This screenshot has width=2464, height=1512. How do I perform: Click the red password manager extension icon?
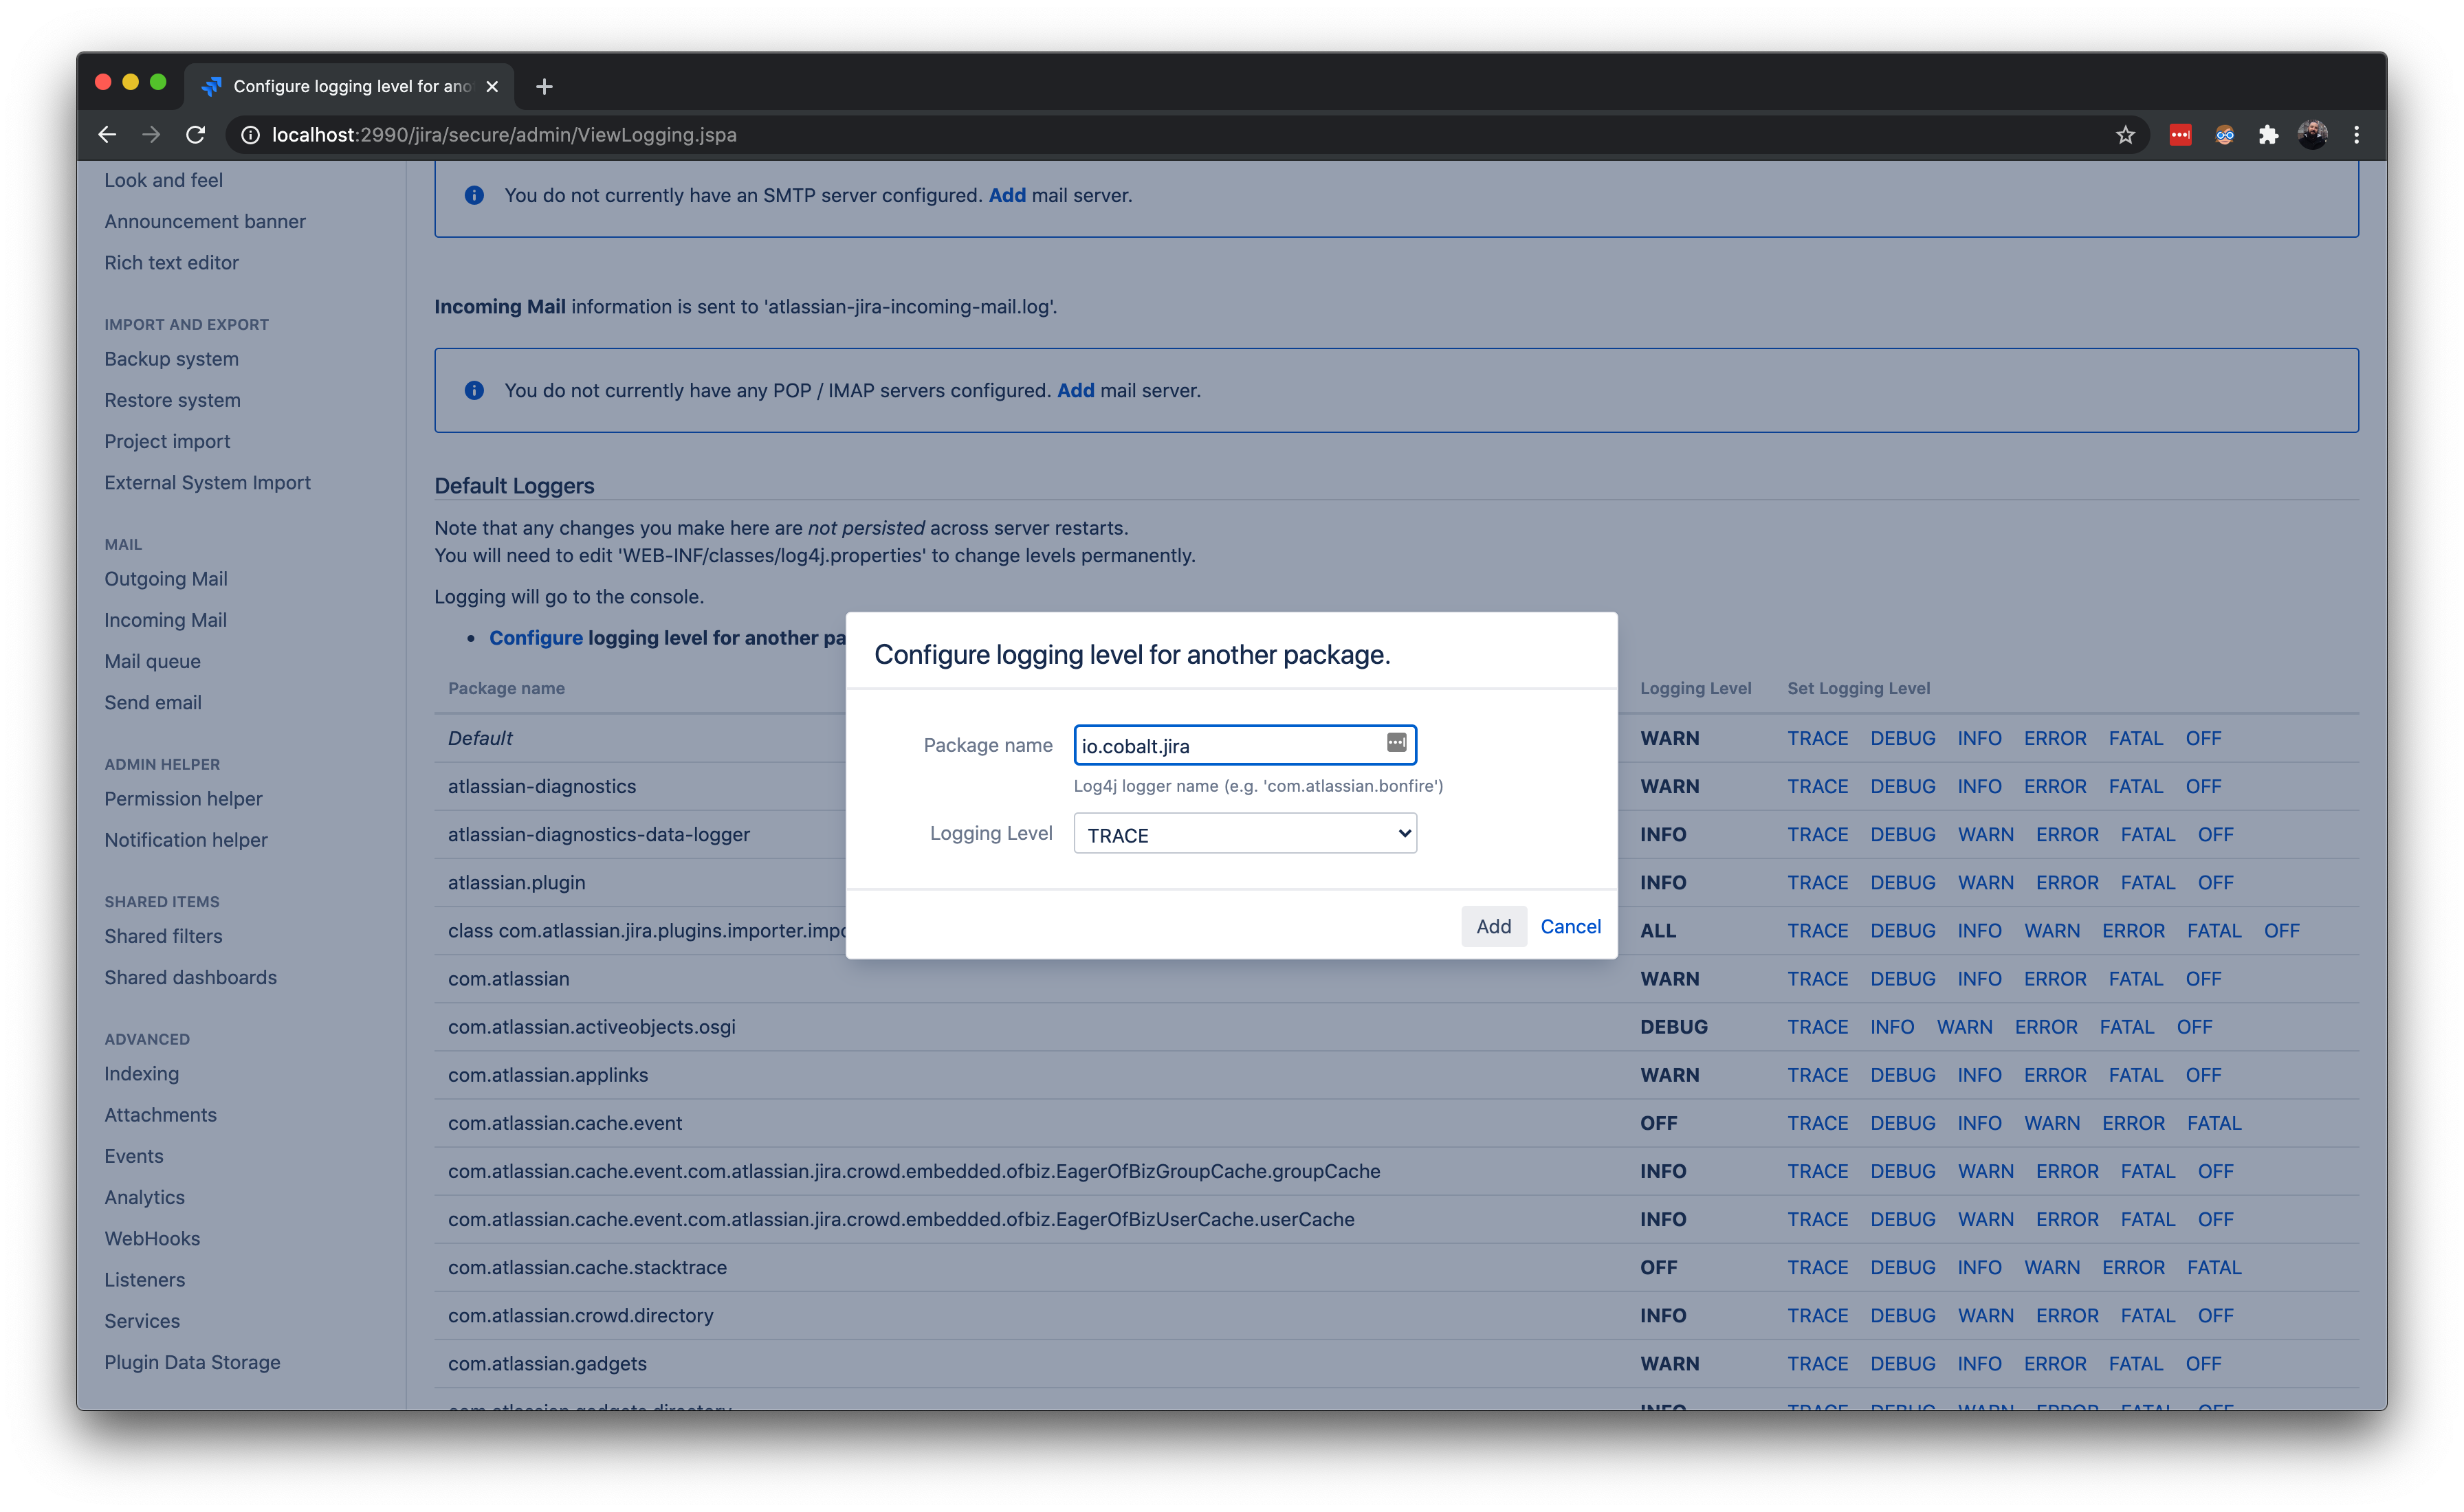tap(2180, 135)
